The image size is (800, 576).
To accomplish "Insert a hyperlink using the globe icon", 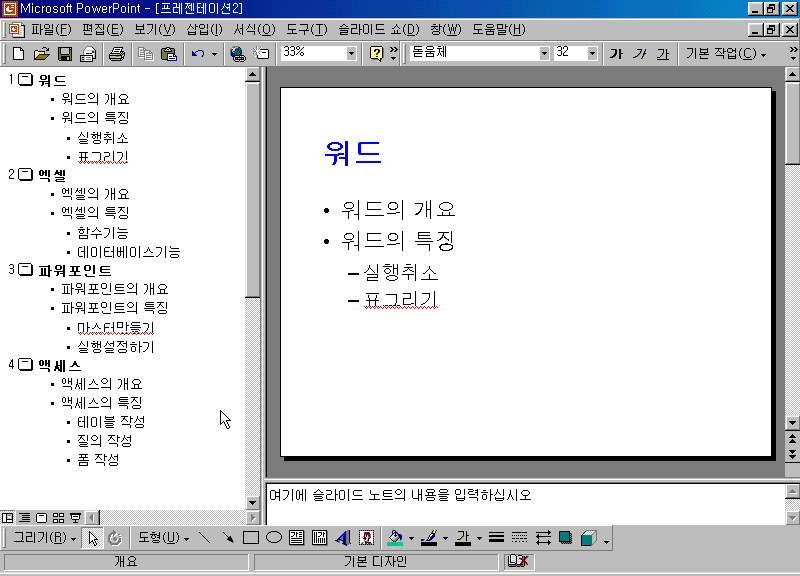I will pos(237,54).
